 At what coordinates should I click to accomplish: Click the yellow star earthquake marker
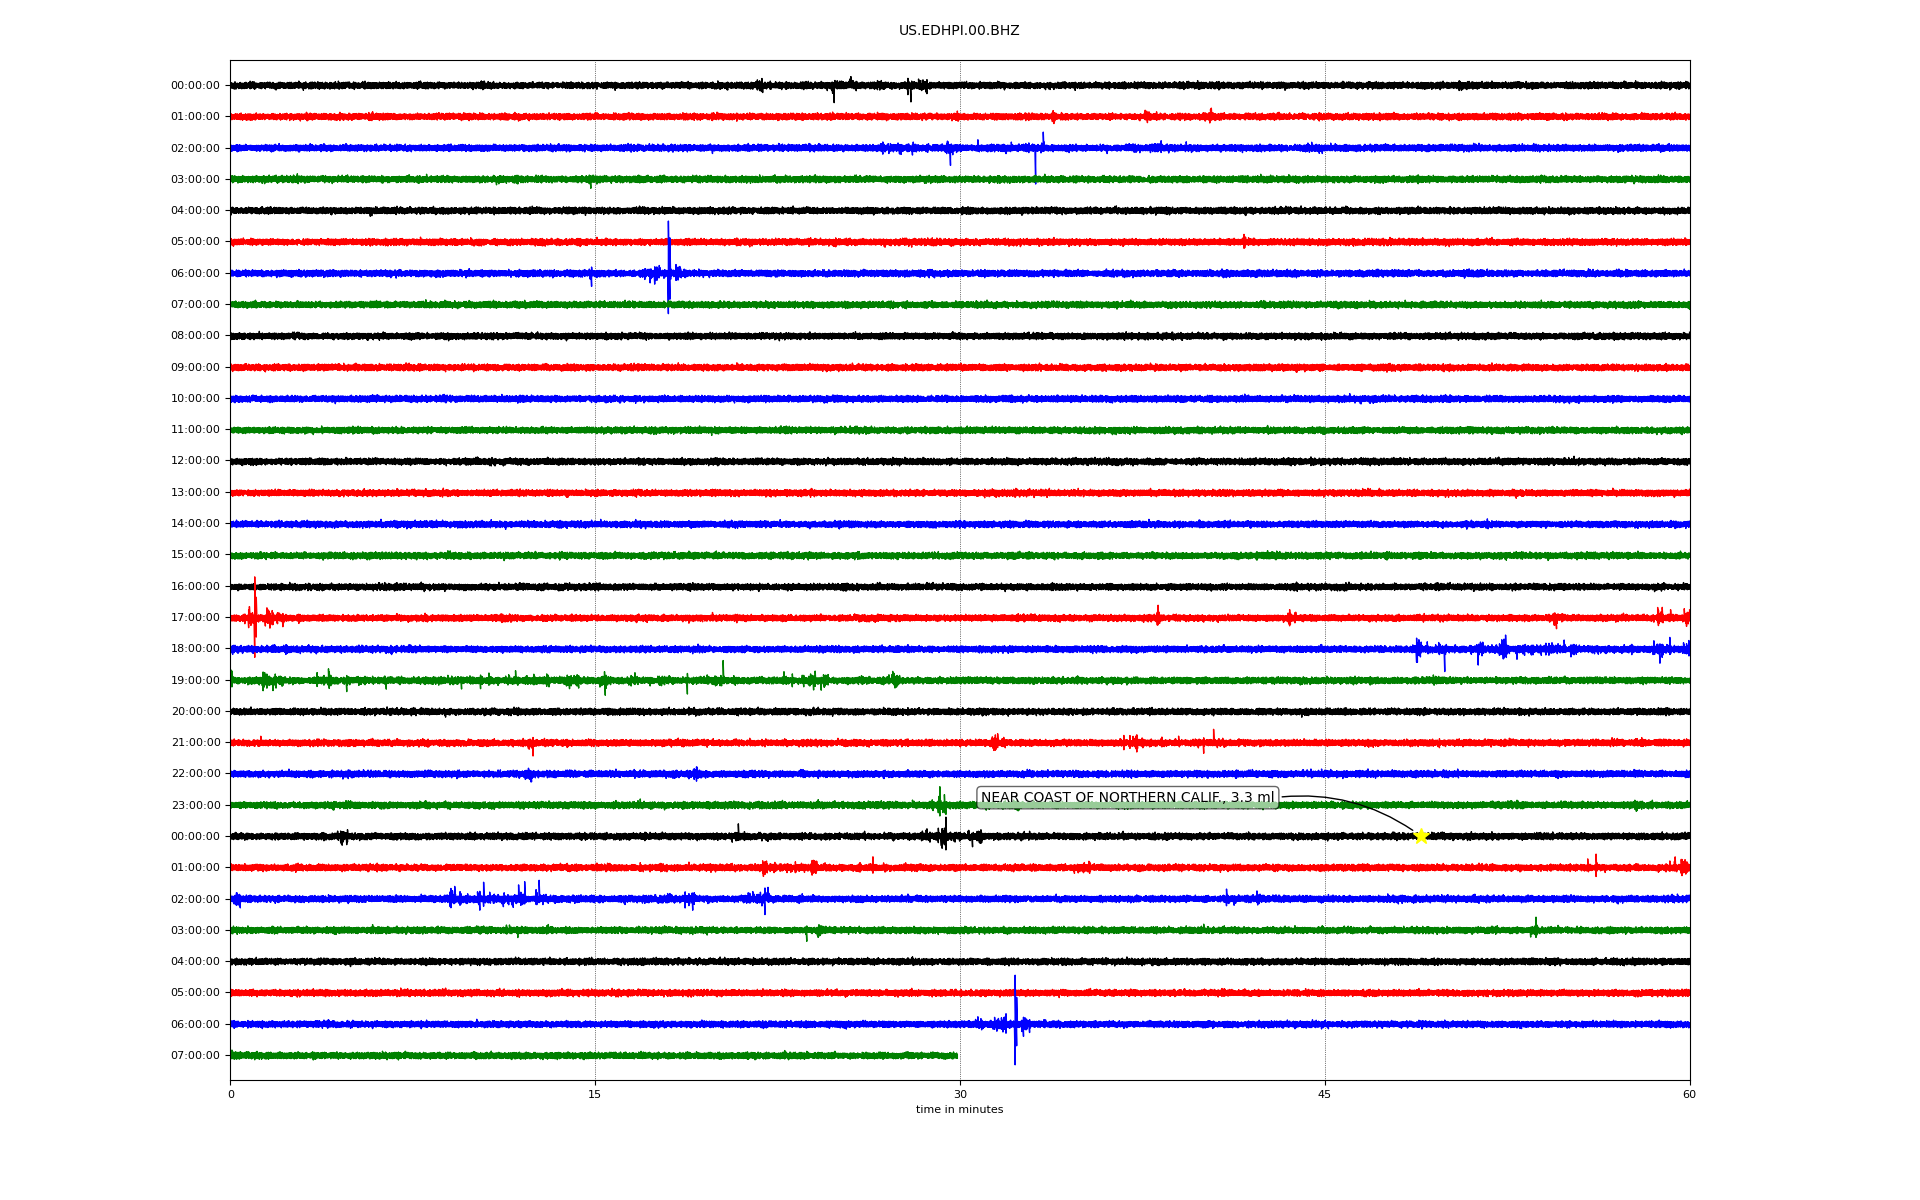tap(1421, 836)
